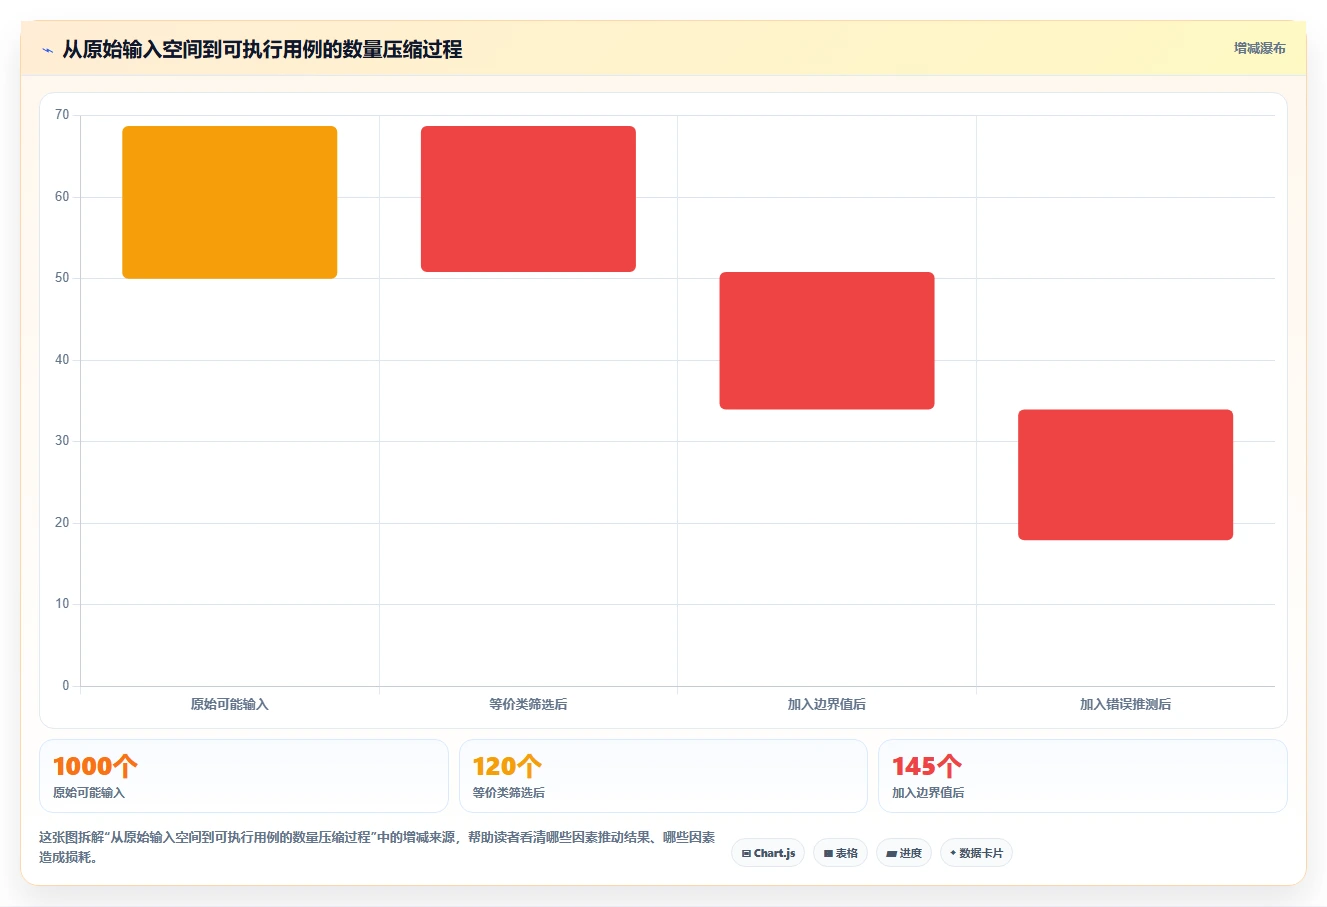Click x-axis label 加入错误推测后
Screen dimensions: 1327x907
tap(1125, 704)
